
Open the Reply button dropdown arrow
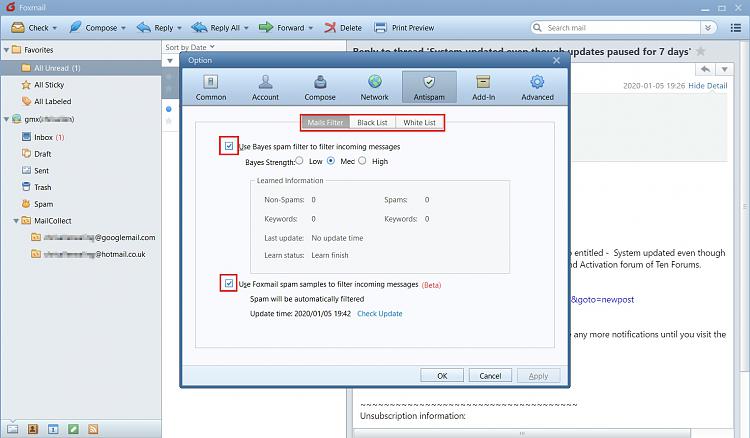179,28
